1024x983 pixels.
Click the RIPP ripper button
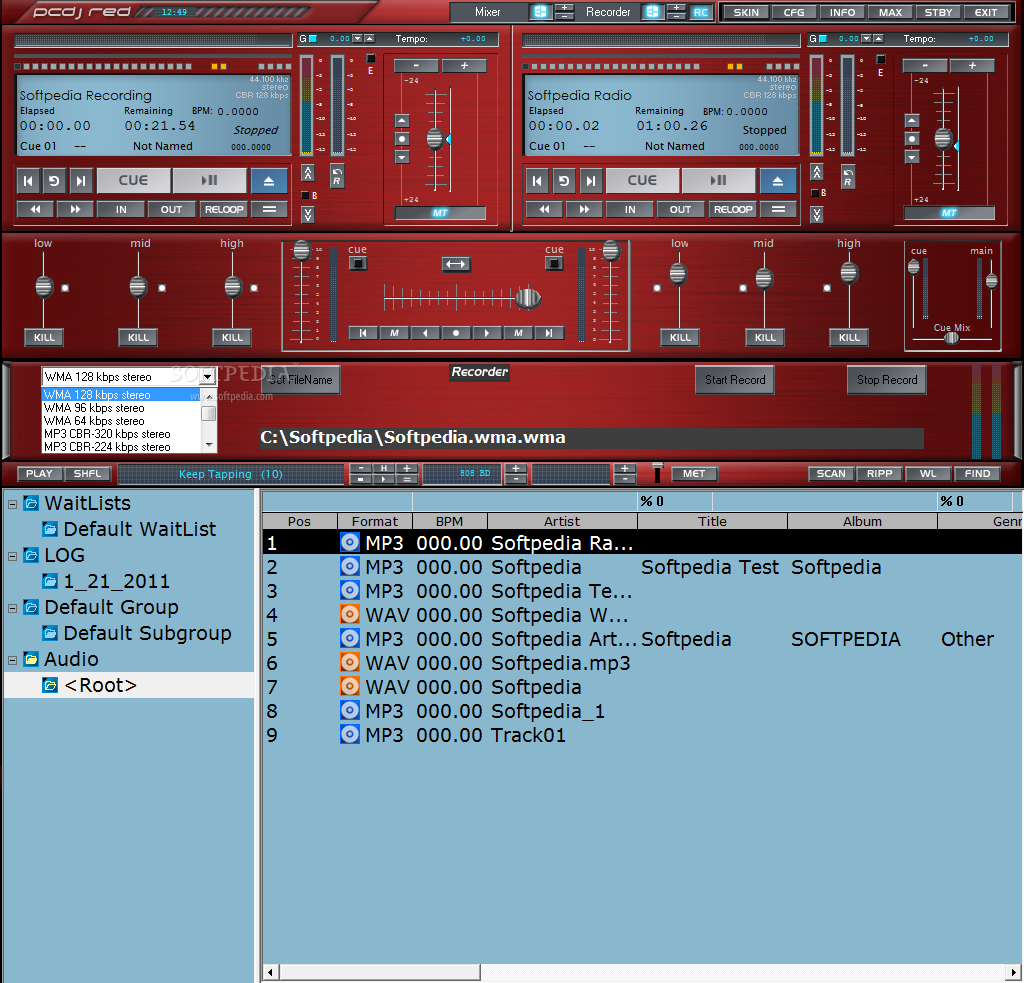880,474
